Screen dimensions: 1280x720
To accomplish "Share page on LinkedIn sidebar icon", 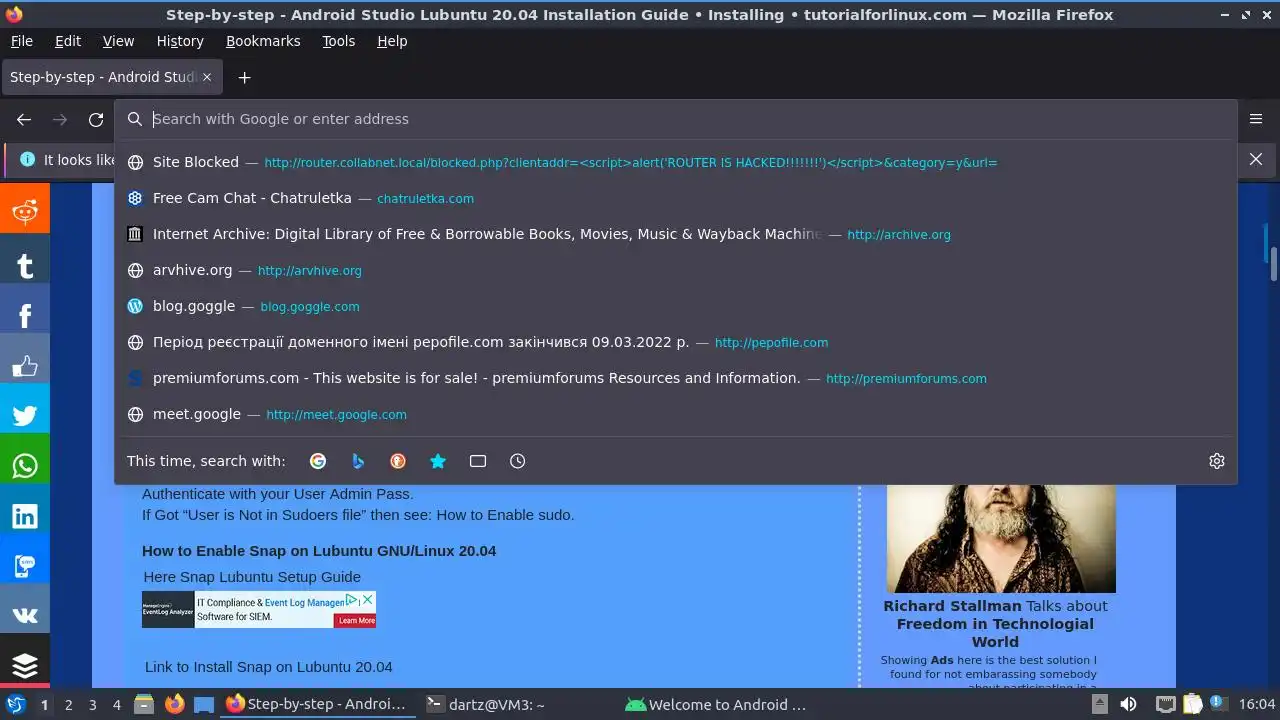I will tap(24, 516).
